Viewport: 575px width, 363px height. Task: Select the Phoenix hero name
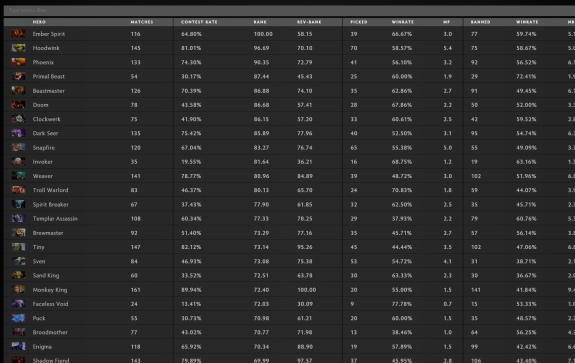pos(43,62)
